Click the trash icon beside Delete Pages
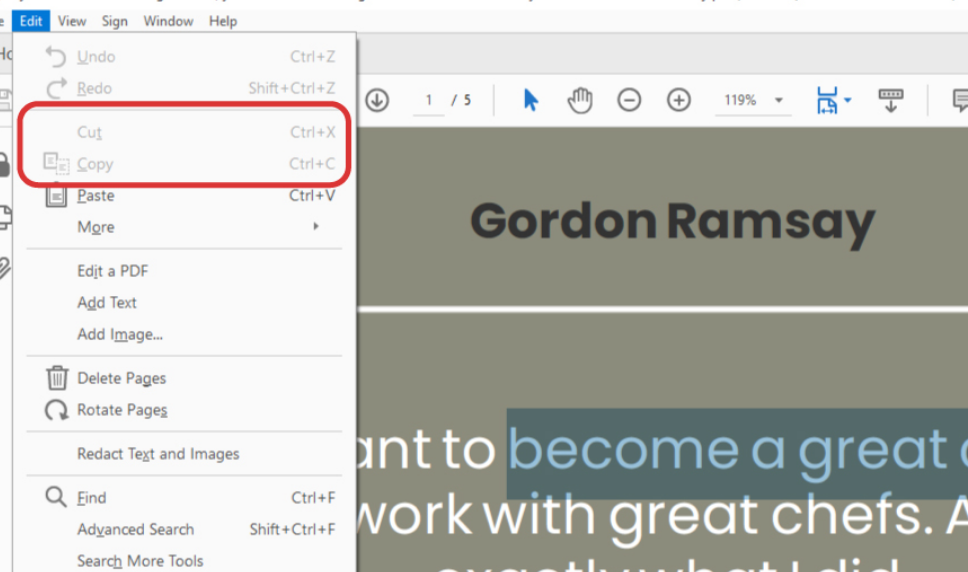The width and height of the screenshot is (968, 572). [x=57, y=378]
